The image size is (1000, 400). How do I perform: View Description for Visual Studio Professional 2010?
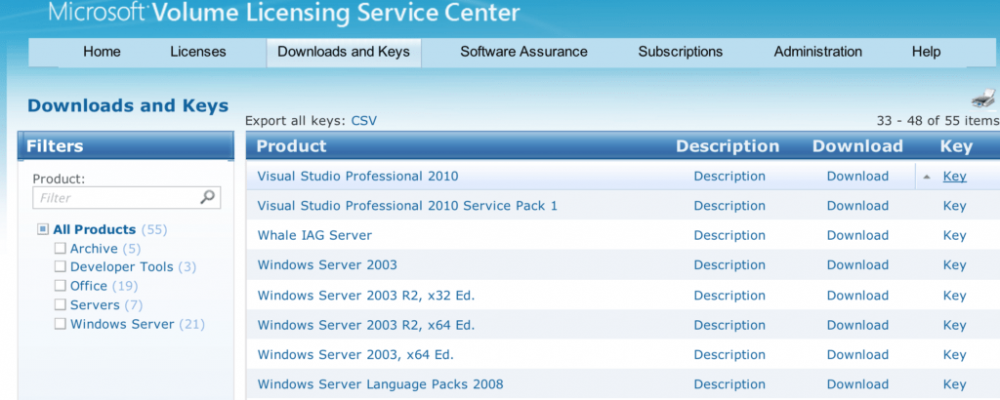[730, 176]
